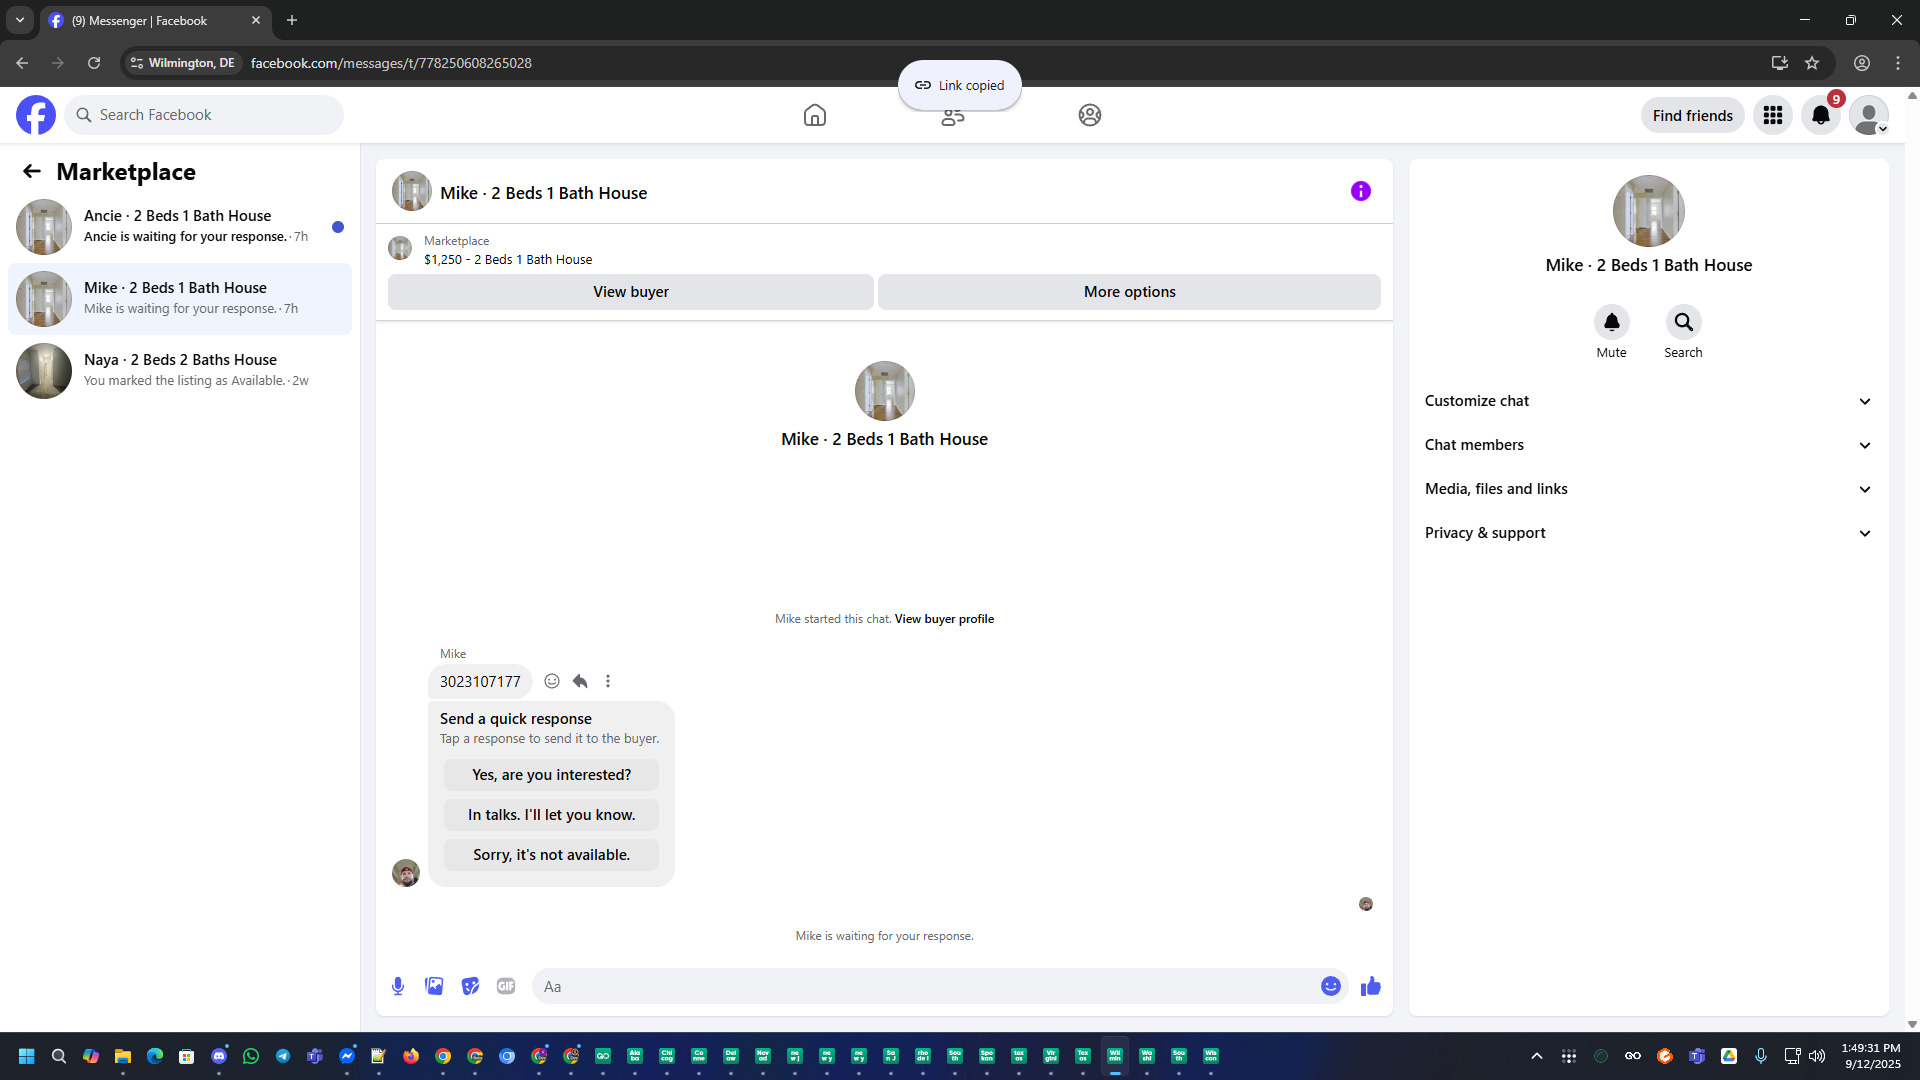The width and height of the screenshot is (1920, 1080).
Task: Attach a photo using the image icon
Action: pyautogui.click(x=434, y=986)
